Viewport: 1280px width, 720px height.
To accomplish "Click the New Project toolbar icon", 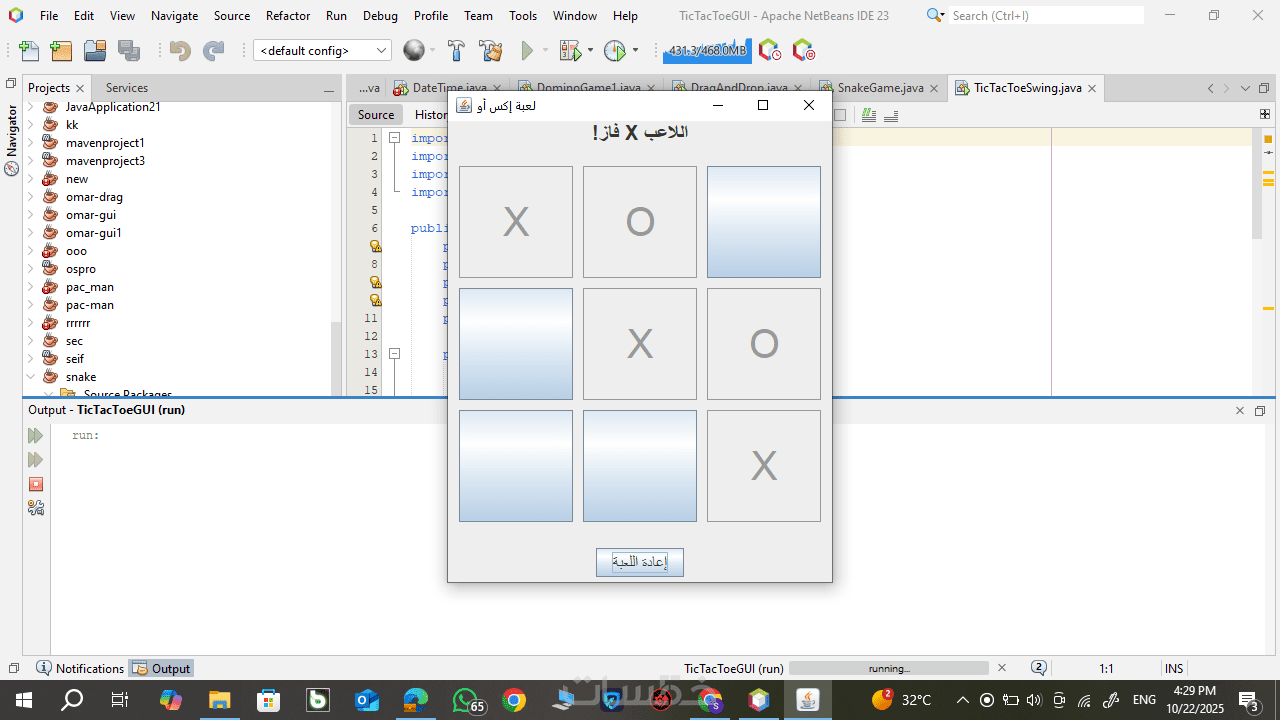I will click(61, 51).
